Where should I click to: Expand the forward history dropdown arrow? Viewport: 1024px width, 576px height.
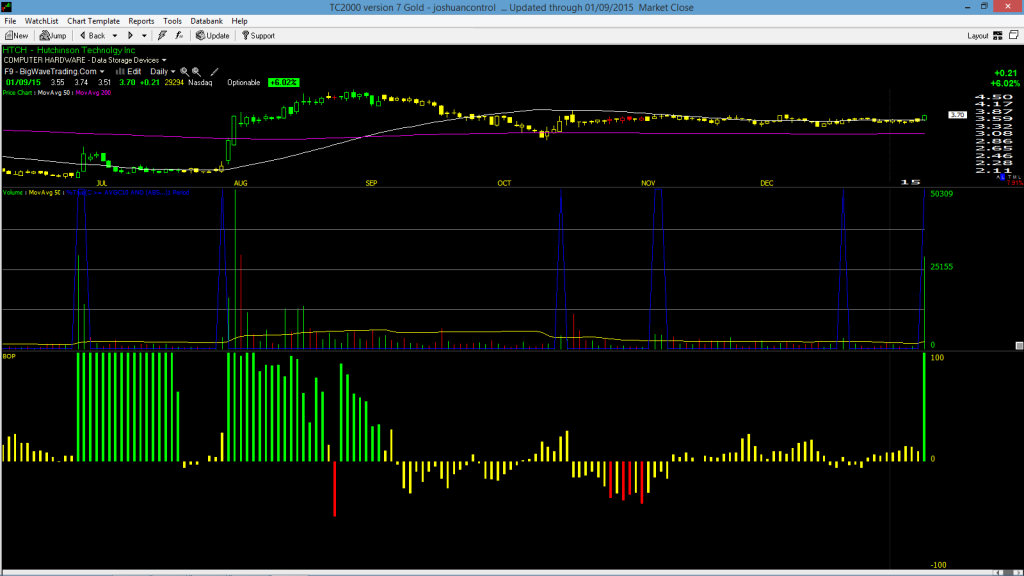point(144,36)
